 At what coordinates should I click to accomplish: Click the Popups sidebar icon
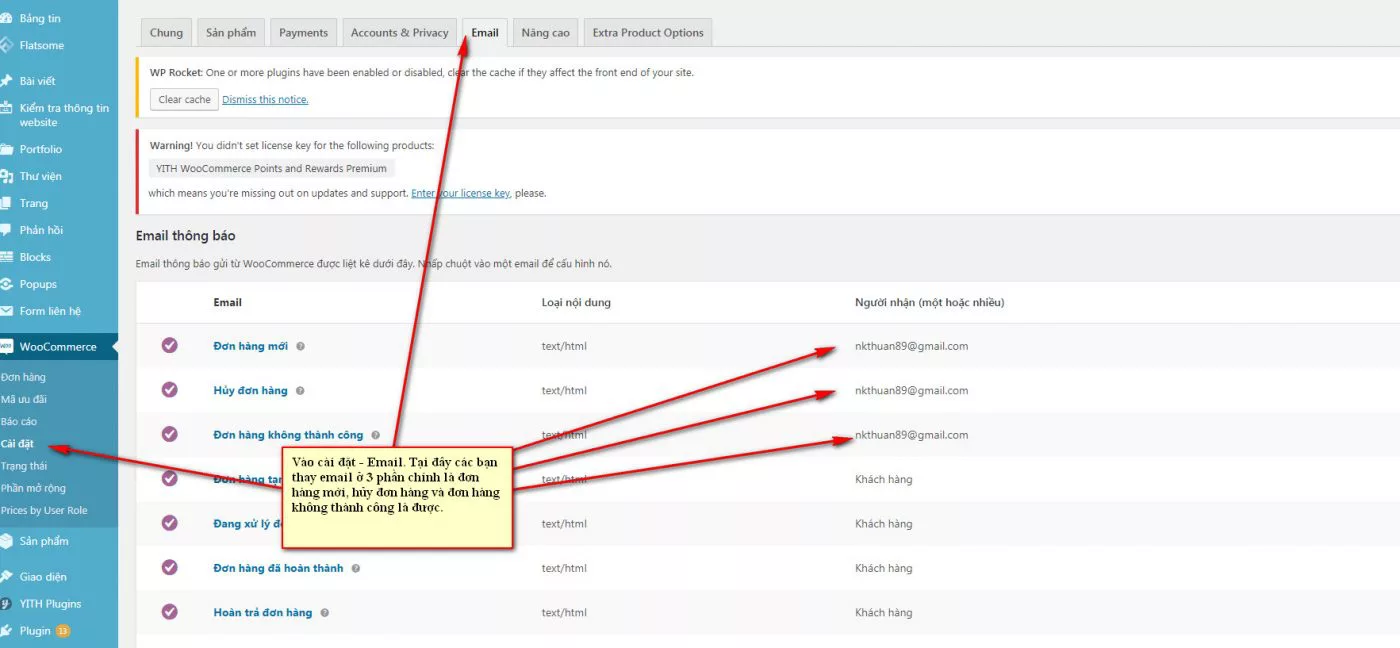pyautogui.click(x=10, y=283)
